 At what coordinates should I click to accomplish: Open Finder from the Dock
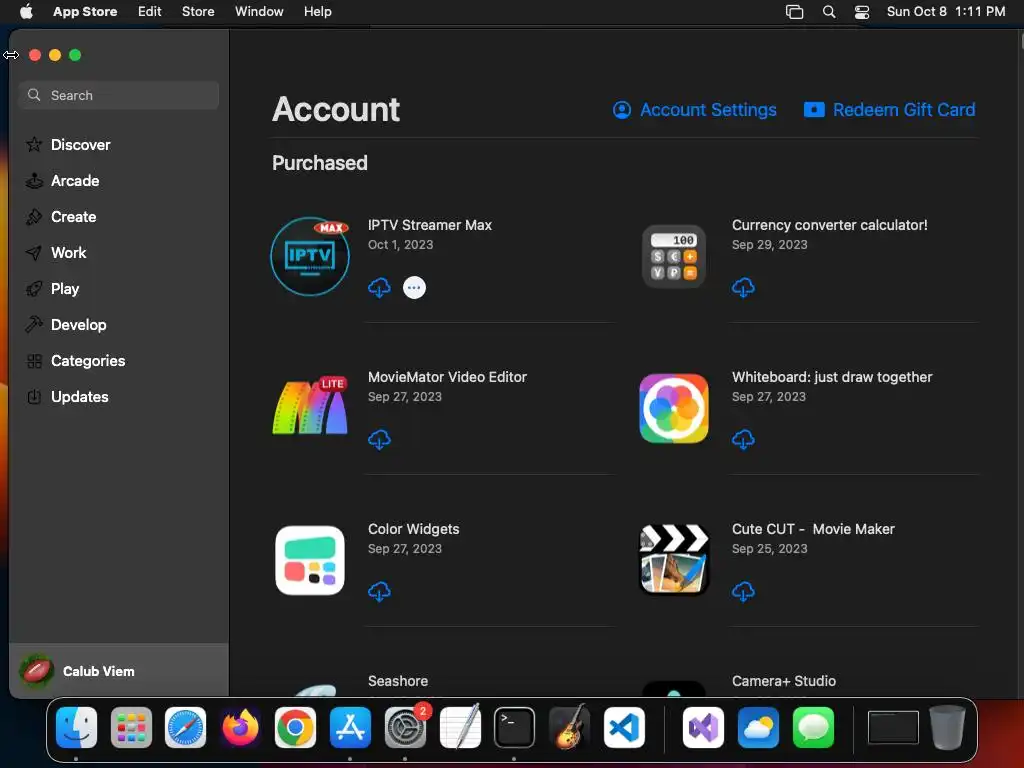[76, 727]
